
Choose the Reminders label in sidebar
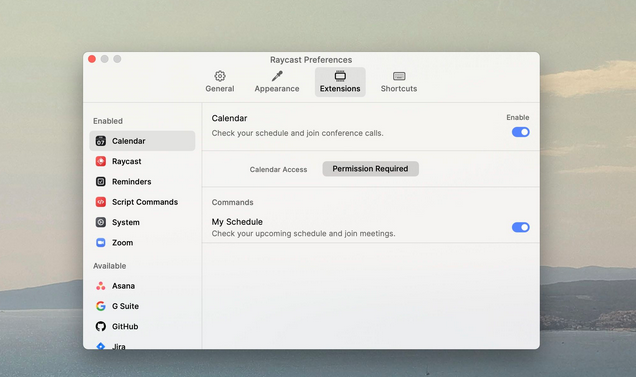[x=131, y=181]
